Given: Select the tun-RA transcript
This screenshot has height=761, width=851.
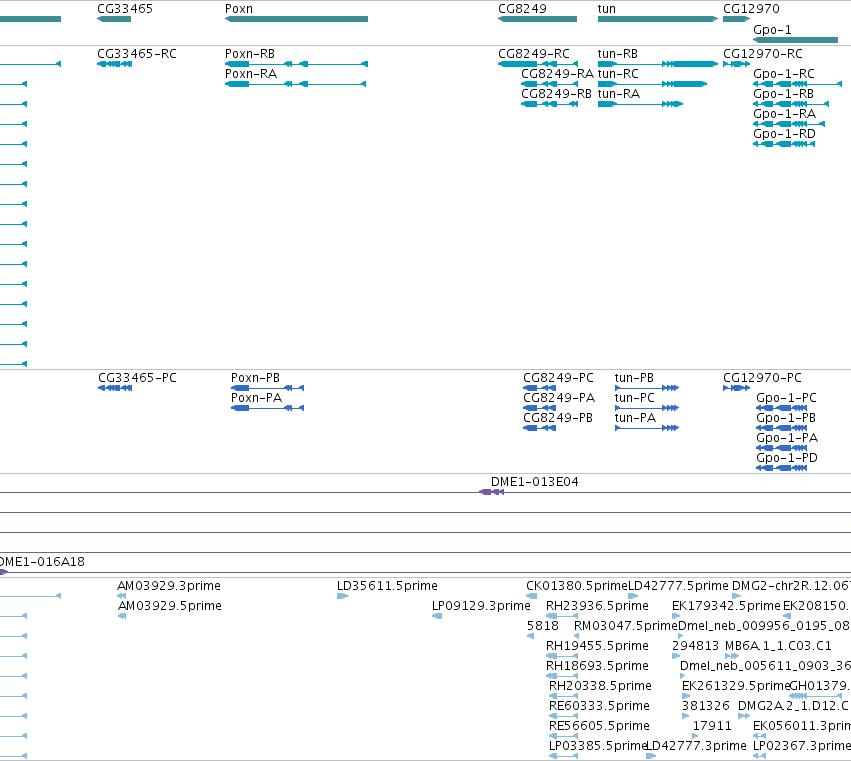Looking at the screenshot, I should tap(640, 104).
